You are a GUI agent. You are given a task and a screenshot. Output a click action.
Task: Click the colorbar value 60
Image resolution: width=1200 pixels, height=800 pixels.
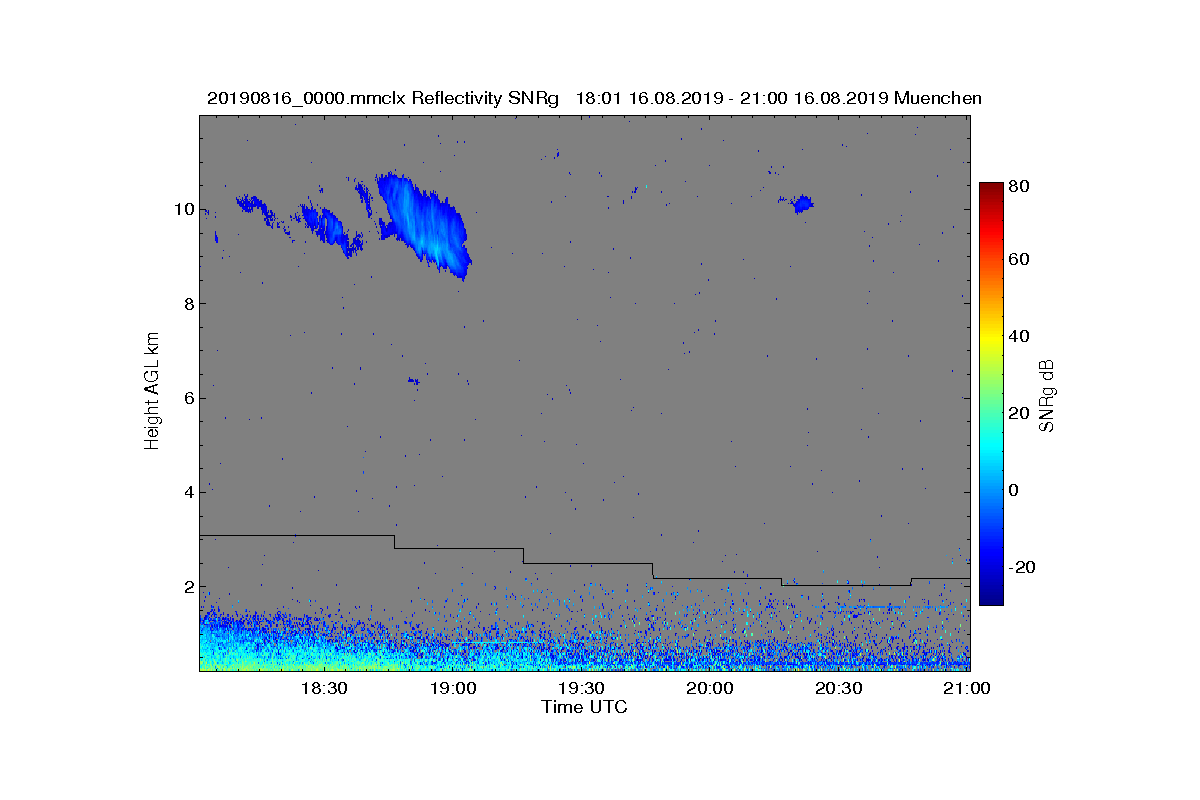[x=1020, y=260]
